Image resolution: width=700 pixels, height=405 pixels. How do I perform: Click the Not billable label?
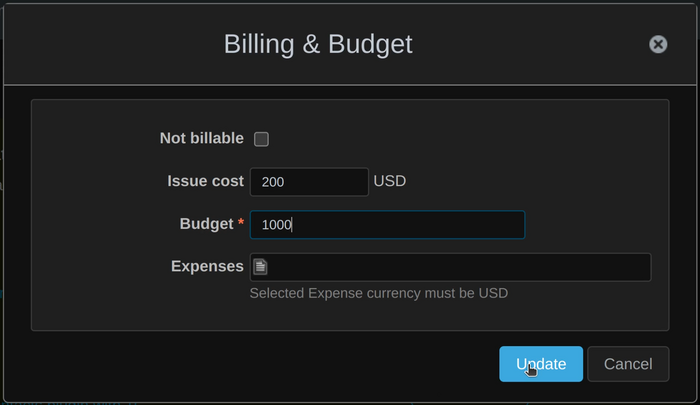click(201, 138)
